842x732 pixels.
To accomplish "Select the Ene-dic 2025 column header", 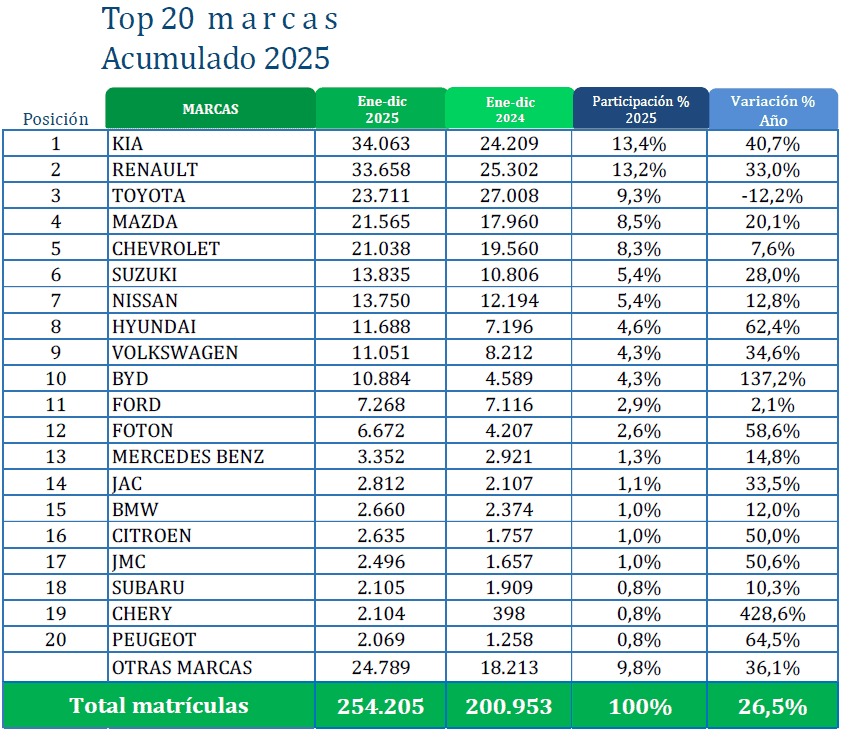I will pyautogui.click(x=381, y=108).
